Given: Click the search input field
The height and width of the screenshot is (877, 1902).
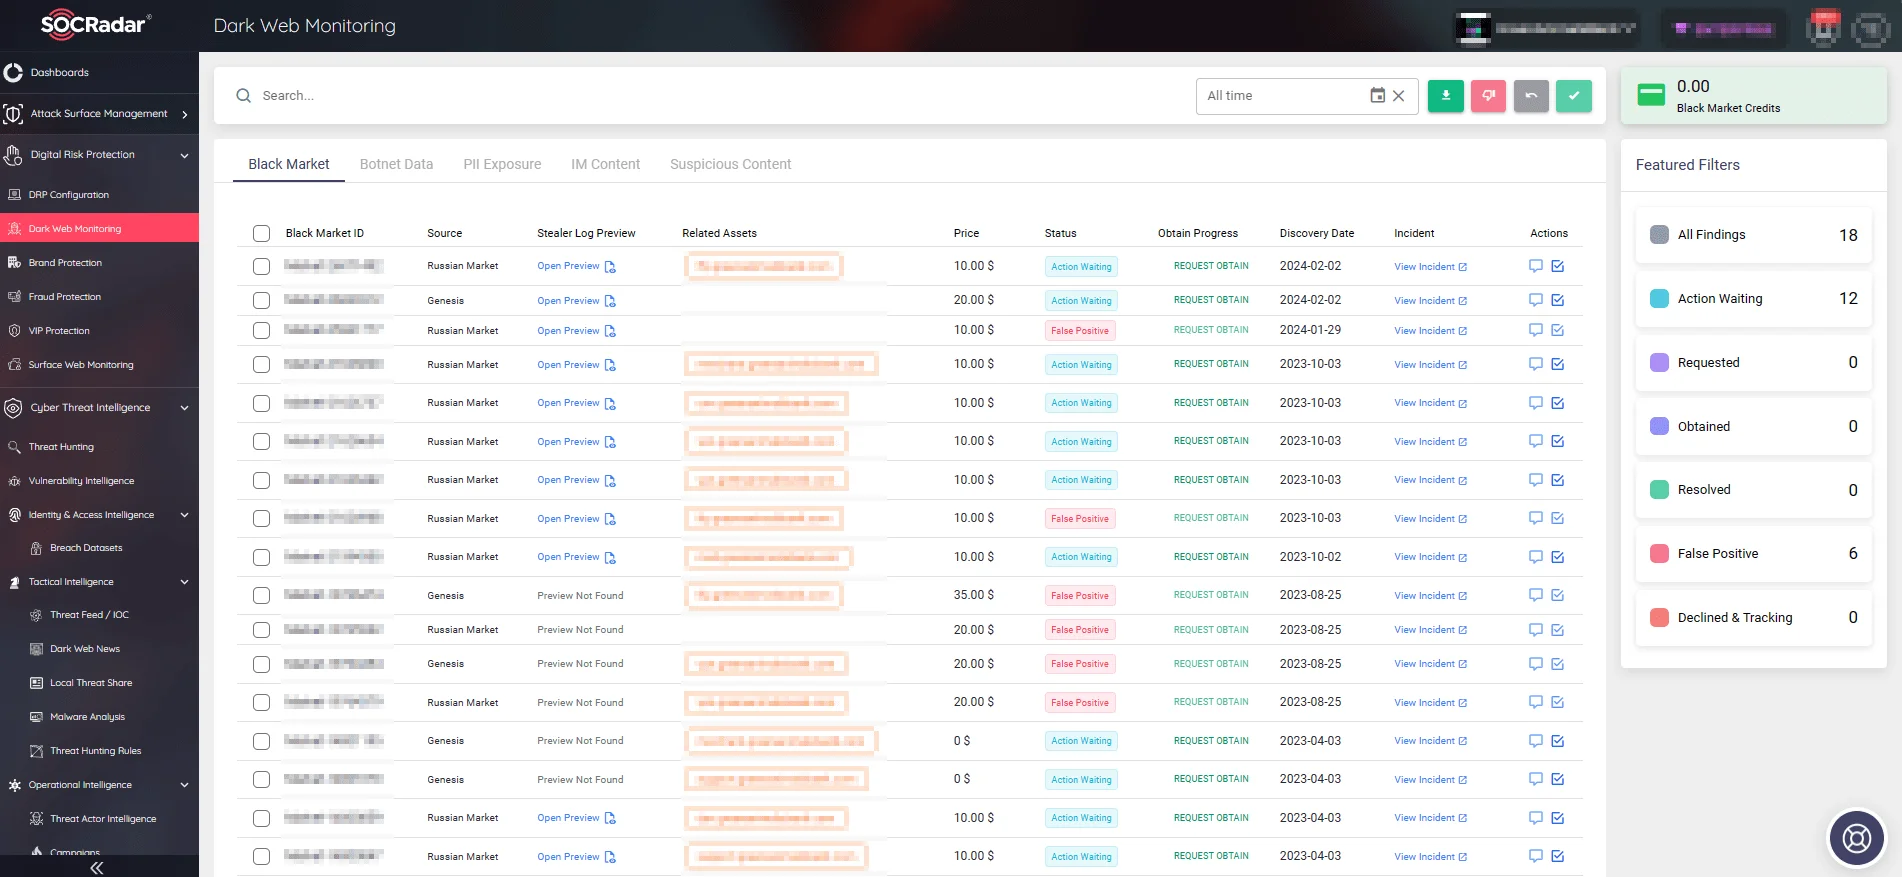Looking at the screenshot, I should (x=700, y=96).
